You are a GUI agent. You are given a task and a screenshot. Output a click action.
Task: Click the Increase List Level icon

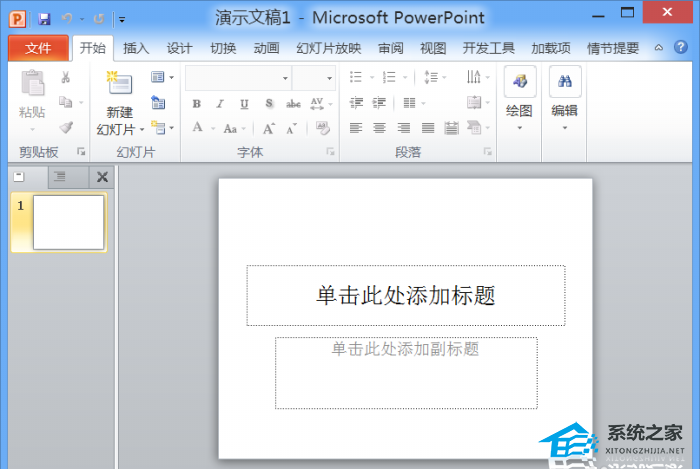coord(379,103)
